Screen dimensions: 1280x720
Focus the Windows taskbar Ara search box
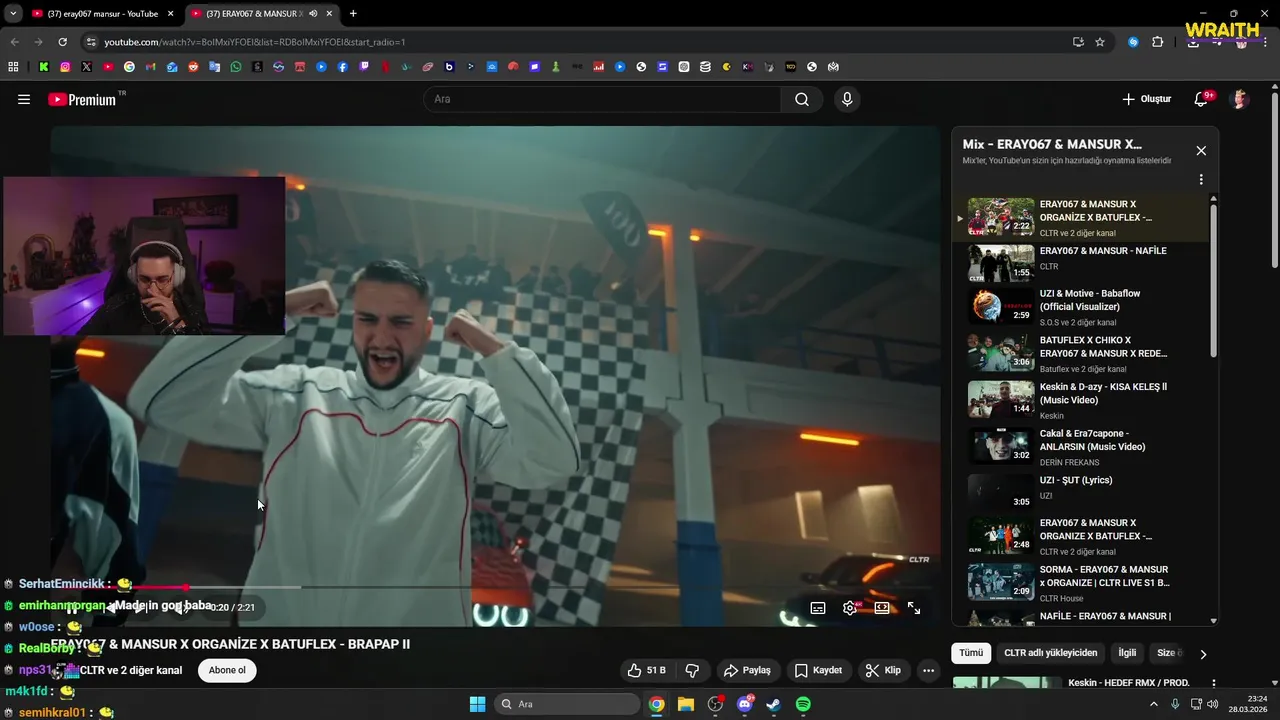click(568, 704)
